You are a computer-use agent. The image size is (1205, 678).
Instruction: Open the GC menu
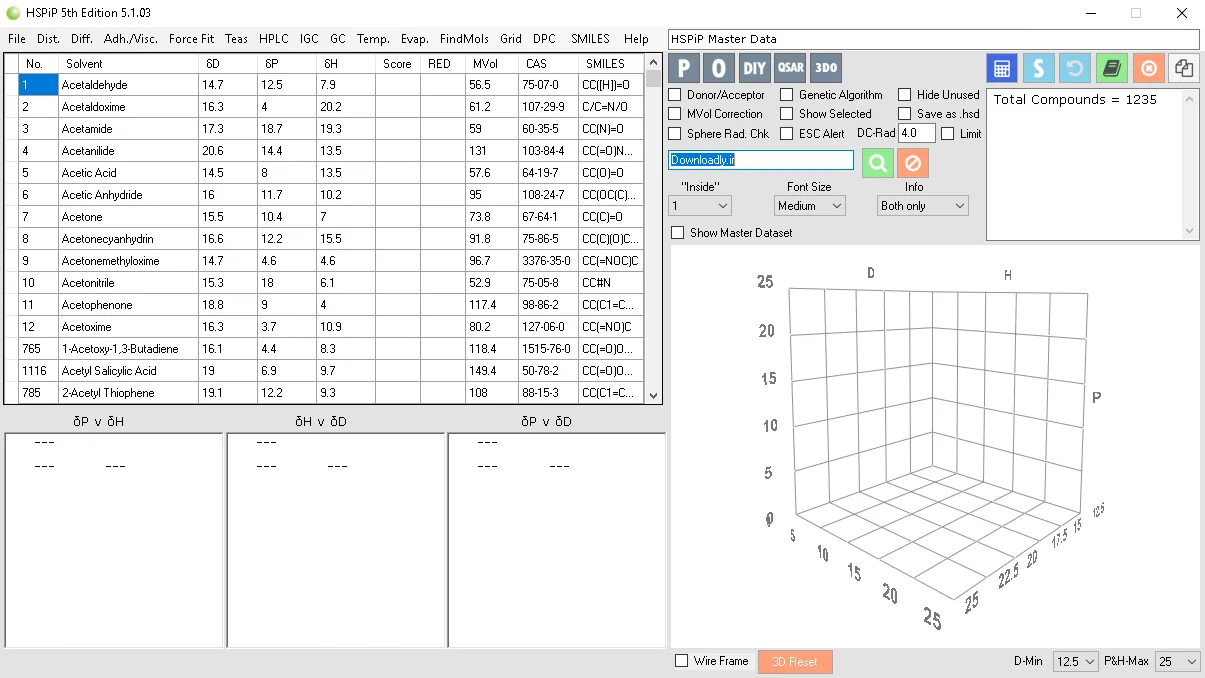(x=338, y=39)
